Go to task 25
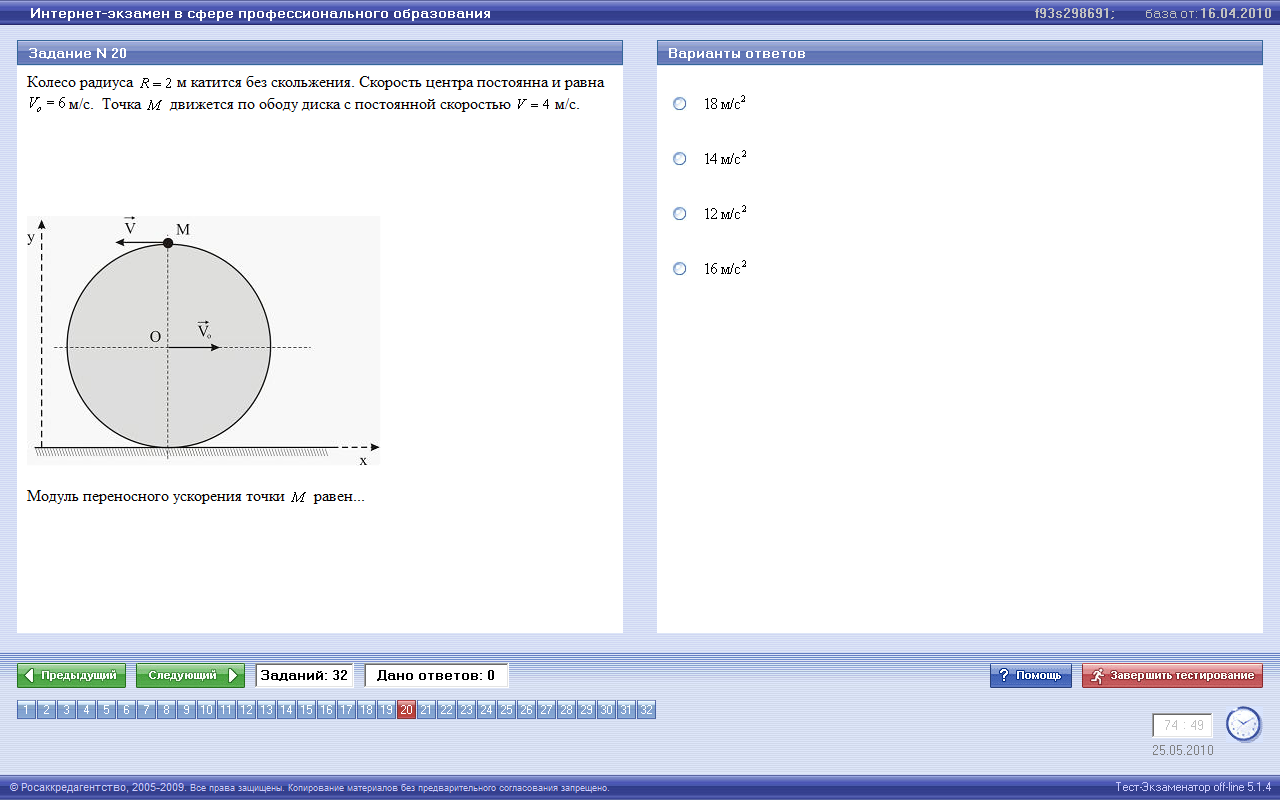The image size is (1280, 800). [507, 710]
